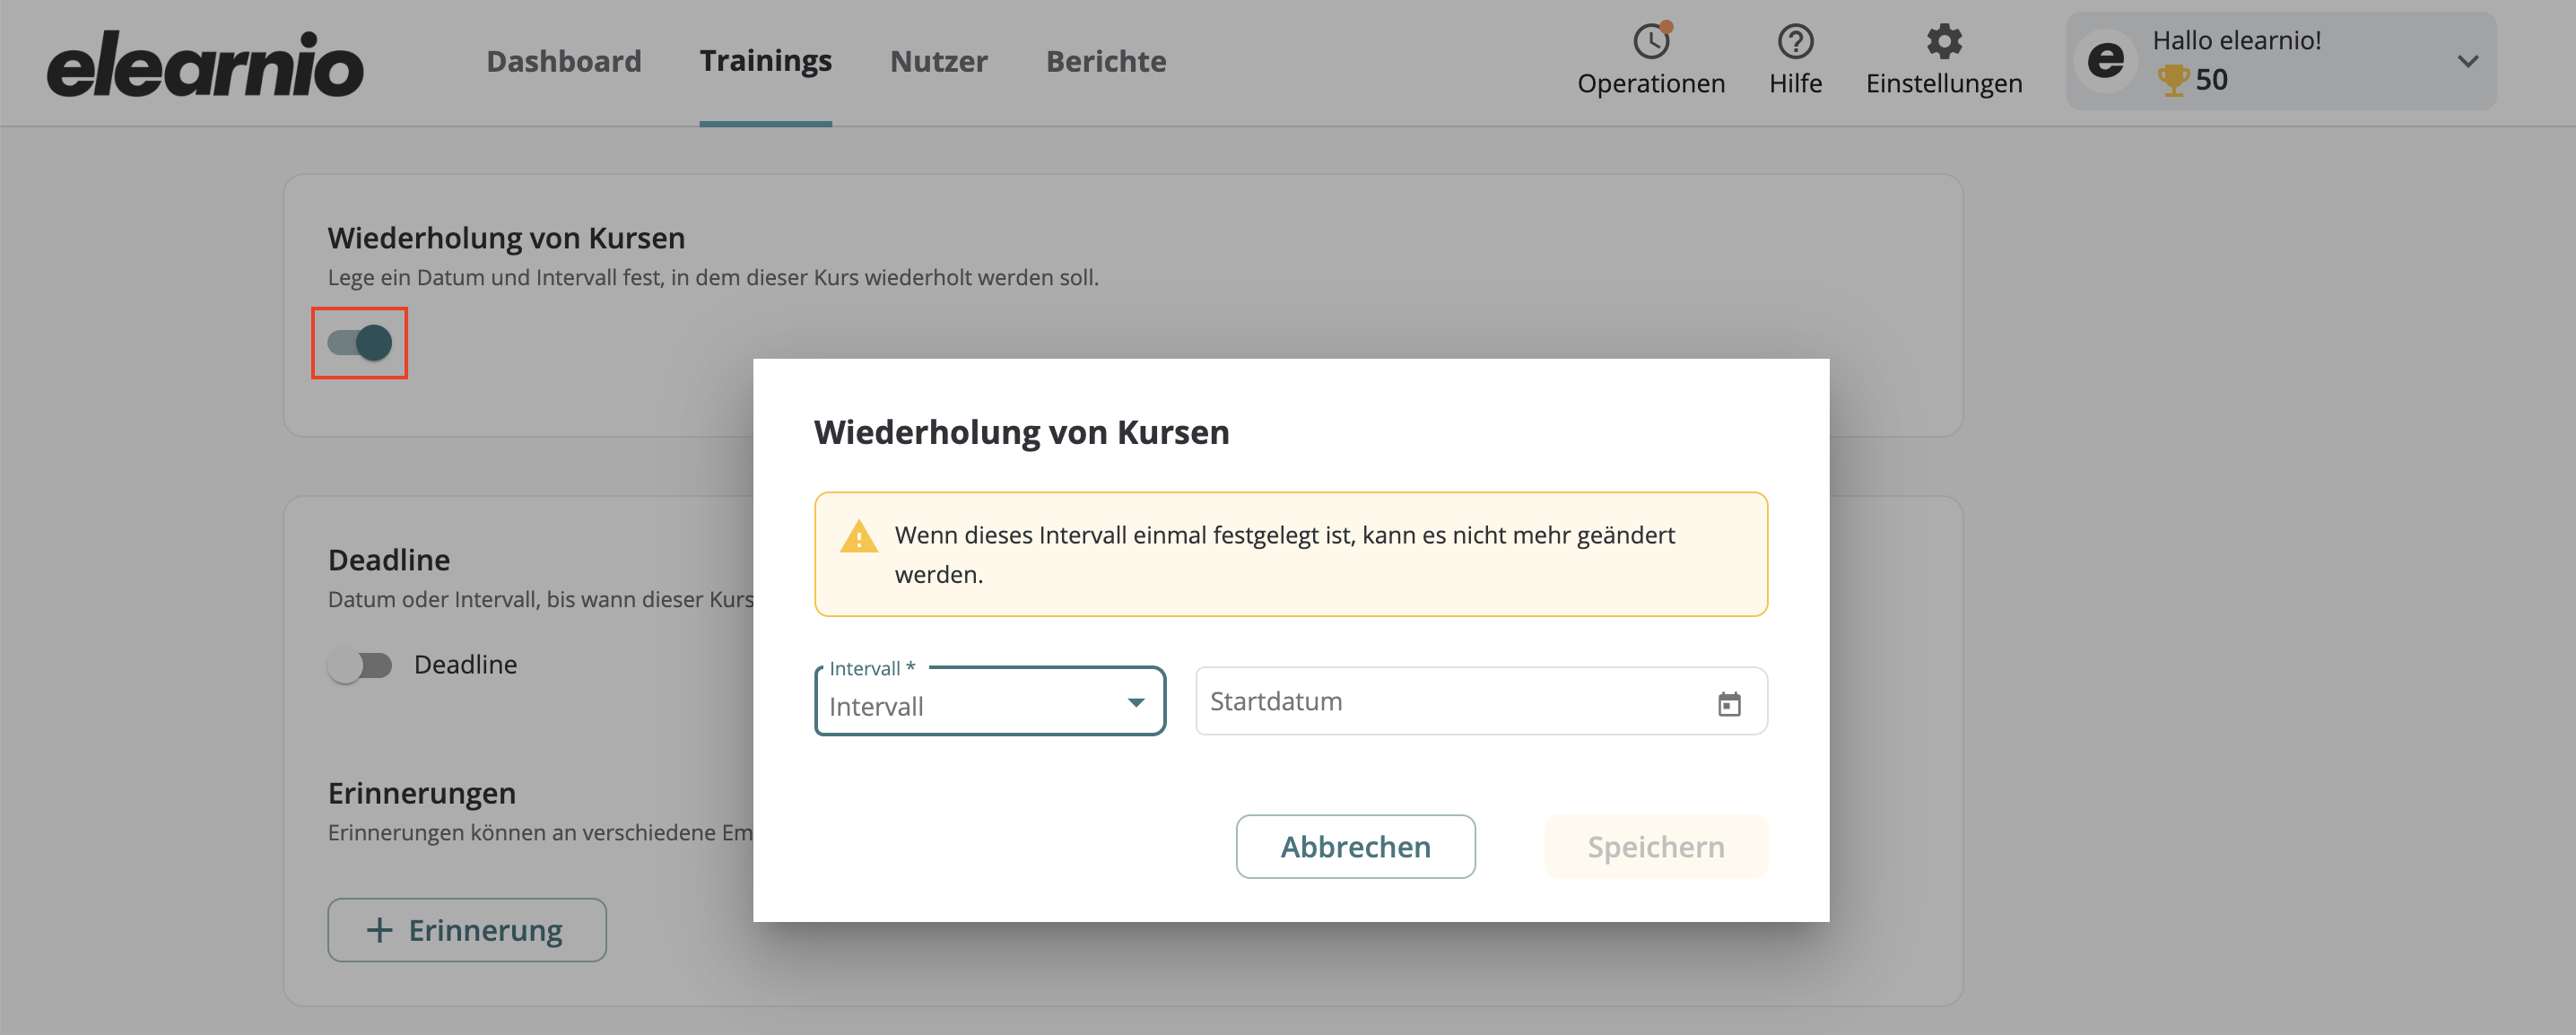Image resolution: width=2576 pixels, height=1035 pixels.
Task: Open Einstellungen gear icon
Action: [x=1943, y=42]
